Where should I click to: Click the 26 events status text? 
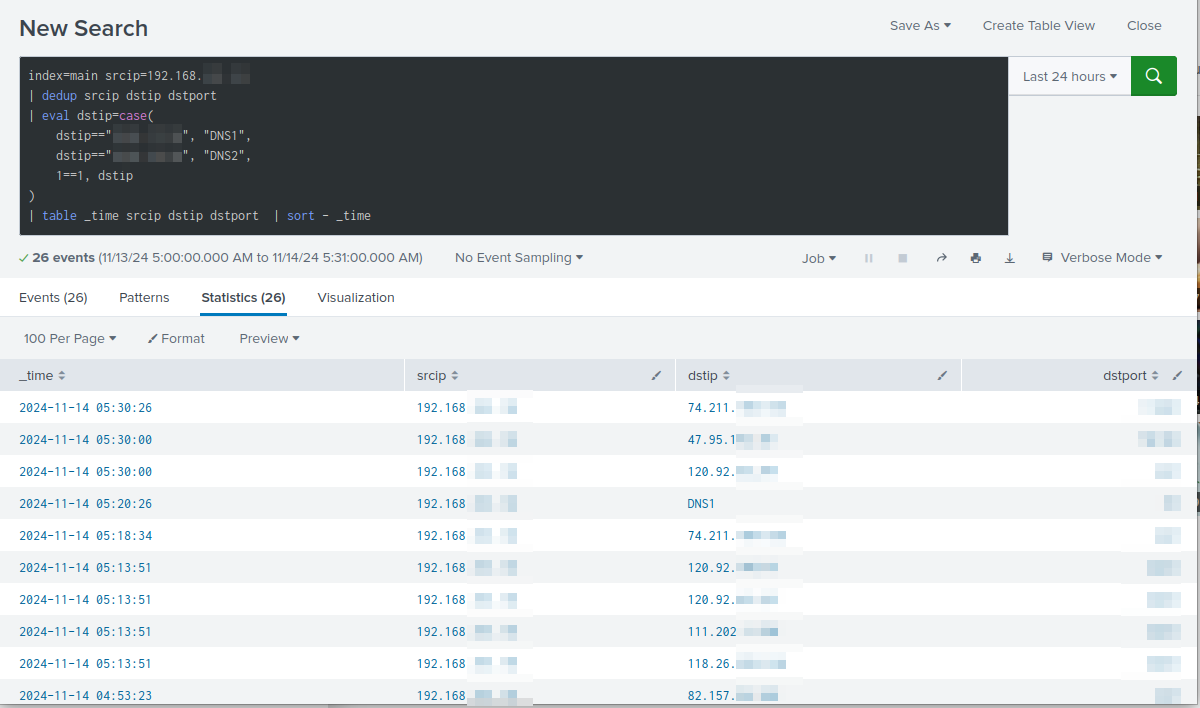click(x=63, y=258)
